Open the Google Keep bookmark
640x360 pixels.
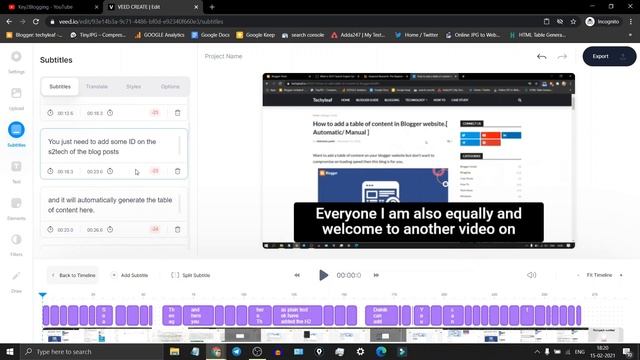click(x=256, y=35)
